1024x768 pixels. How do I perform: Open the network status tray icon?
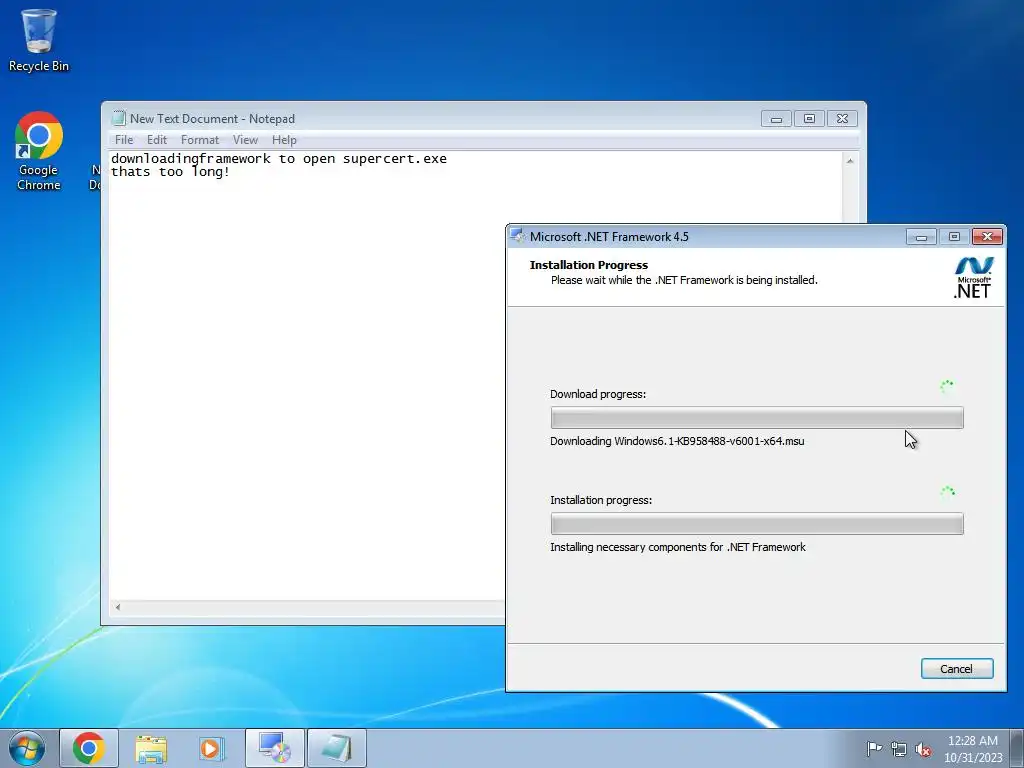(x=899, y=749)
